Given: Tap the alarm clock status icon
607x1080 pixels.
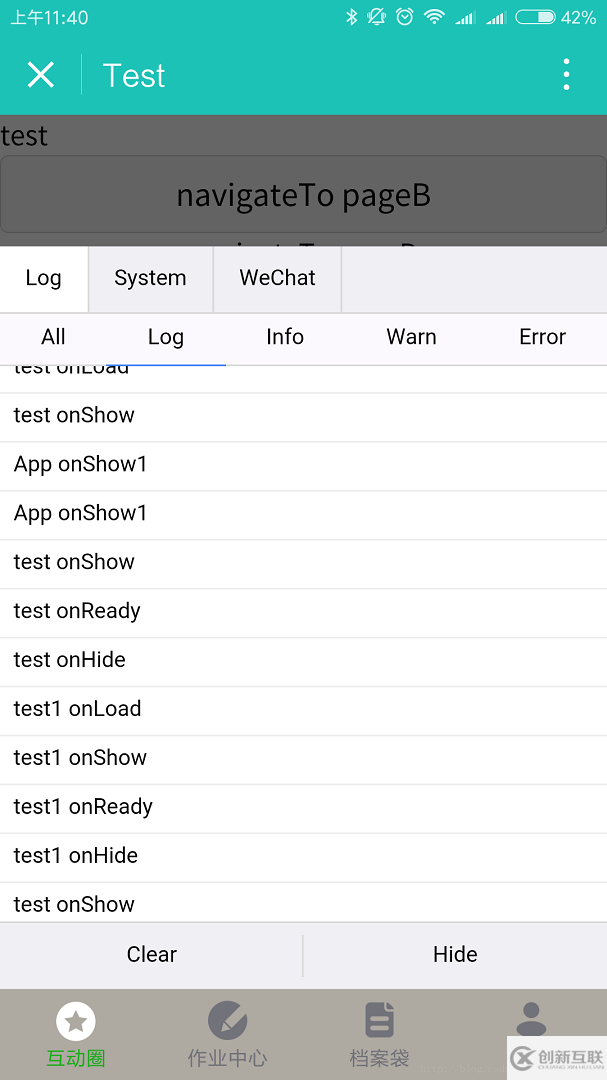Looking at the screenshot, I should pyautogui.click(x=404, y=17).
